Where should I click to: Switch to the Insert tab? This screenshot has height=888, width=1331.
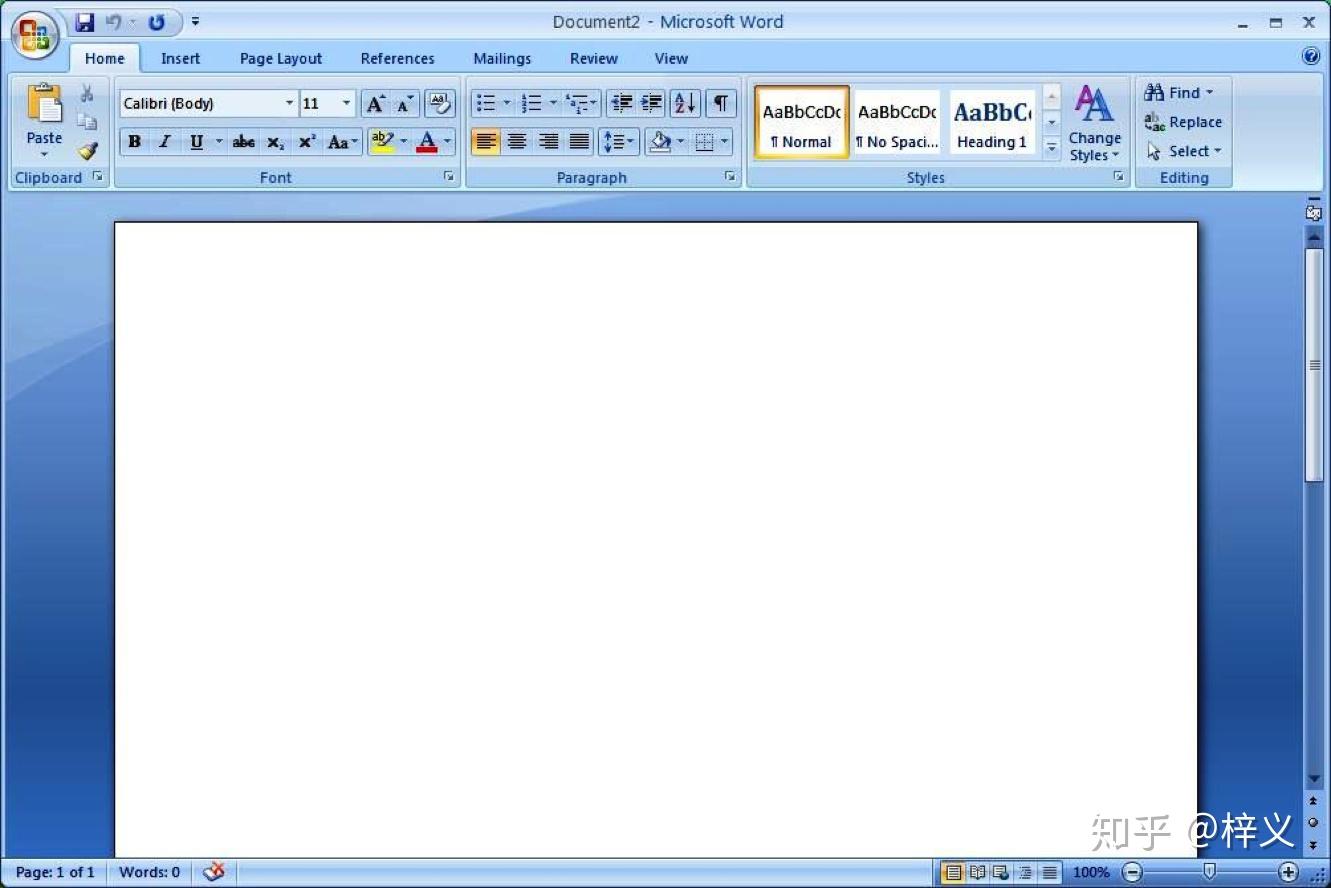180,59
